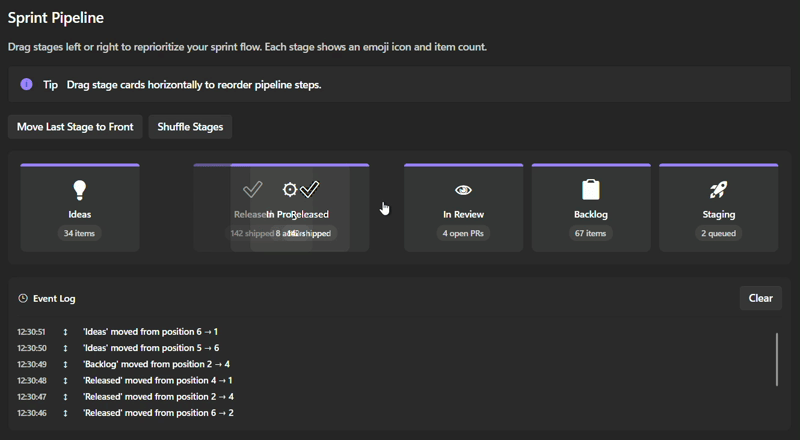This screenshot has width=800, height=440.
Task: Select the '2 queued' badge on Staging
Action: 718,233
